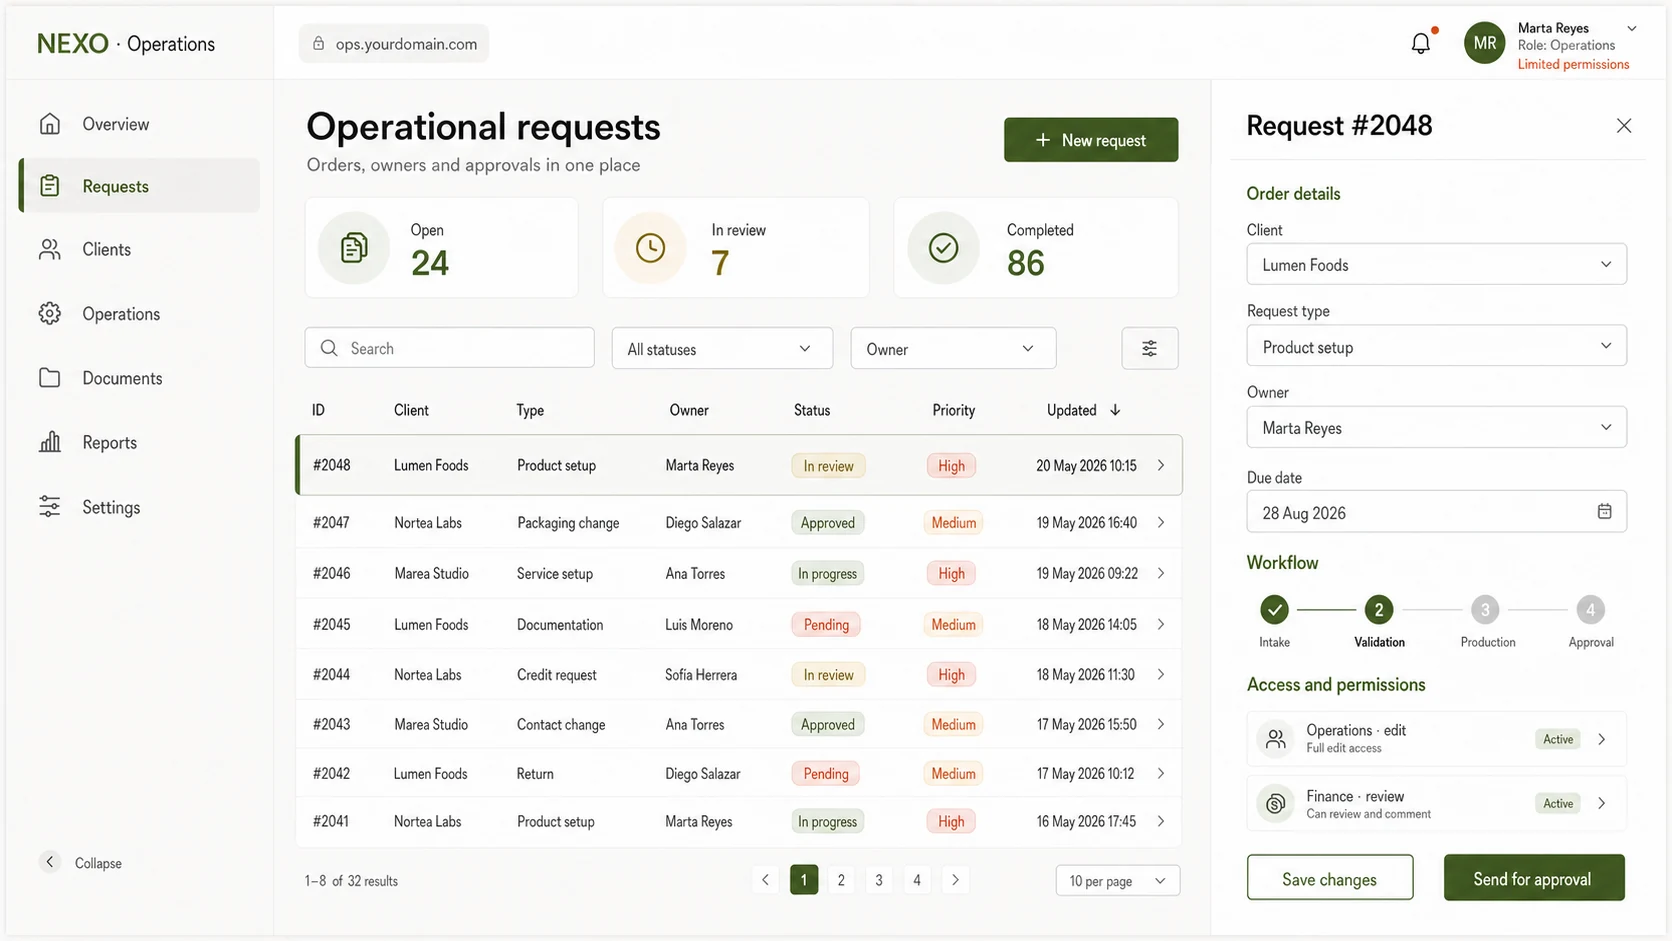Image resolution: width=1672 pixels, height=941 pixels.
Task: Go to results page 3
Action: (879, 880)
